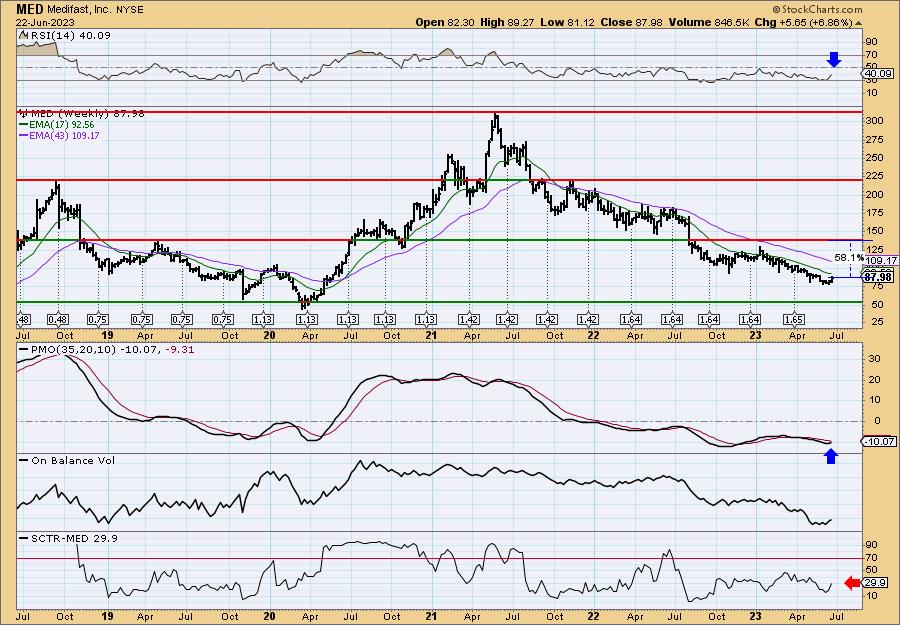
Task: Click the purple EMA(43) legend line swatch
Action: 24,135
